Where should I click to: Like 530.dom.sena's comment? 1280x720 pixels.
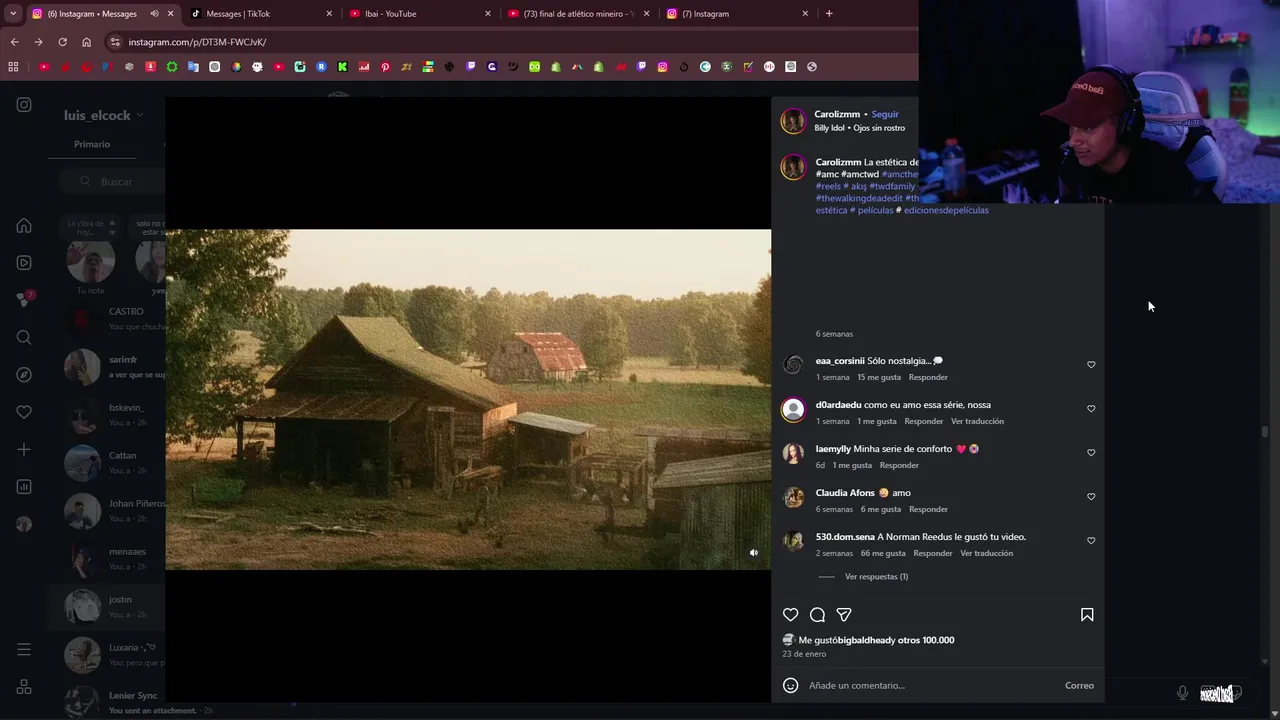pyautogui.click(x=1091, y=540)
